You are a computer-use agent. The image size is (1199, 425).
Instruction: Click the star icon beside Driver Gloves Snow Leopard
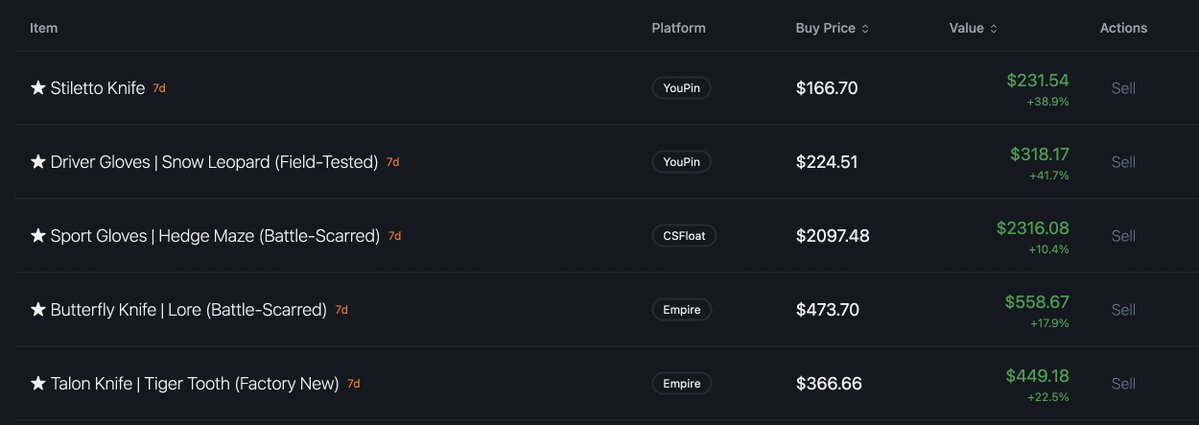click(x=38, y=162)
